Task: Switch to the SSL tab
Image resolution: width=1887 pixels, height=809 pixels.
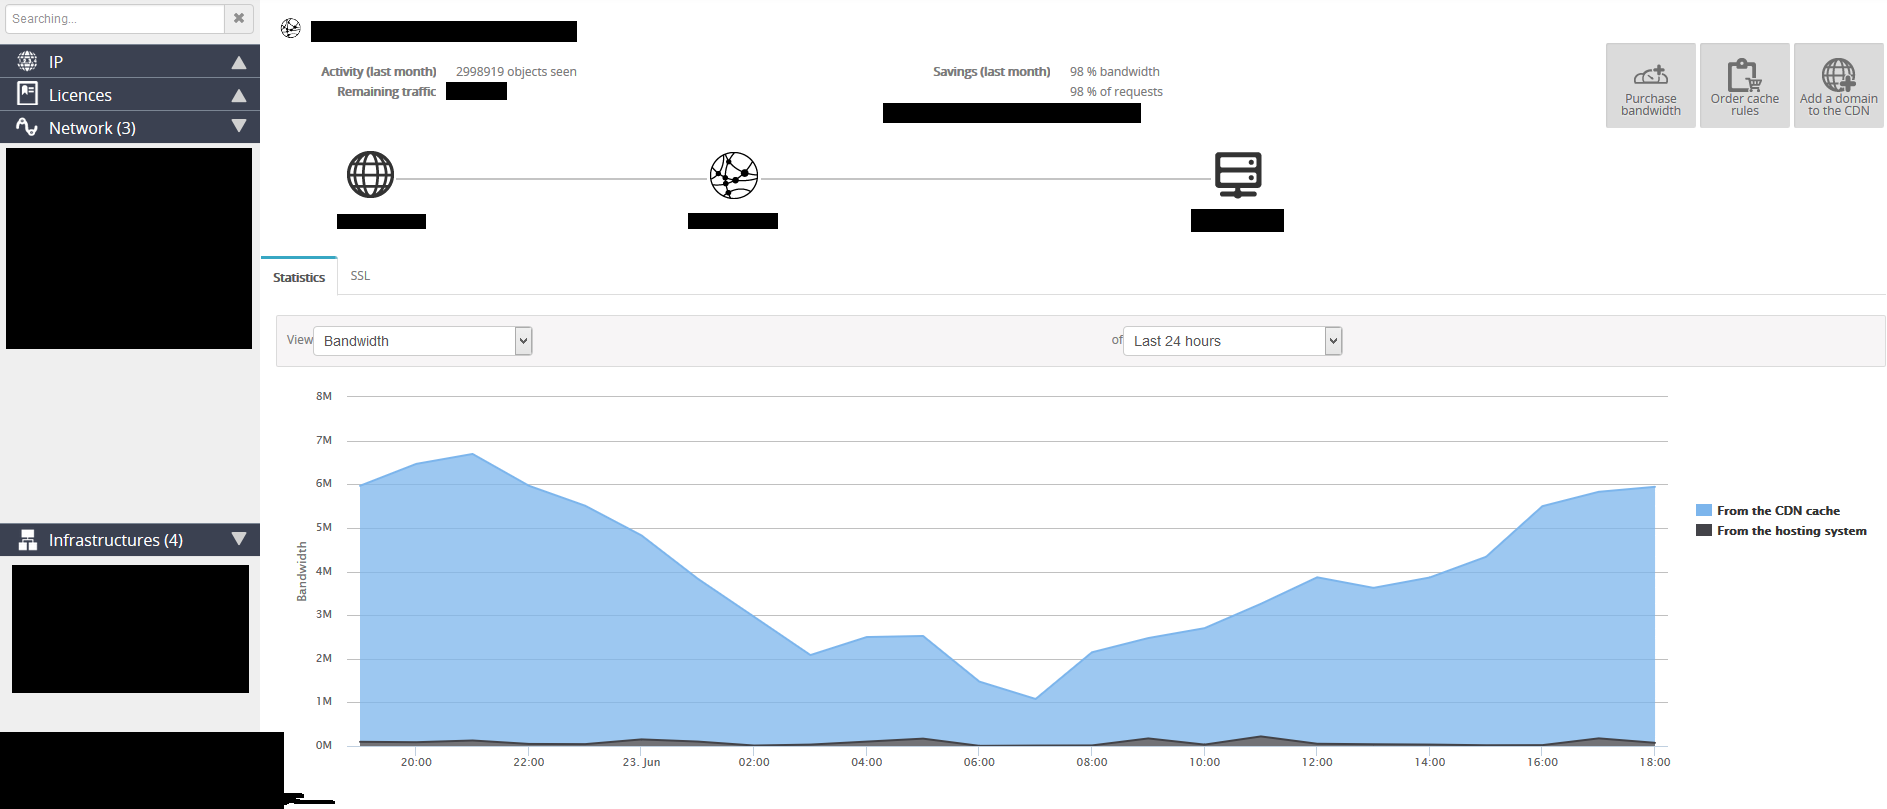Action: 360,276
